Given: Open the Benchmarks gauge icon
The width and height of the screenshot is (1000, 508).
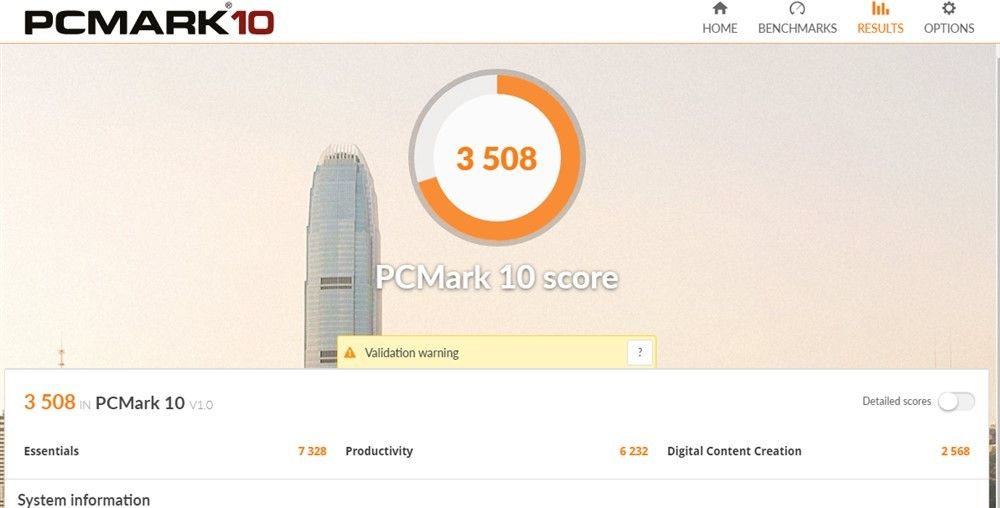Looking at the screenshot, I should [797, 8].
